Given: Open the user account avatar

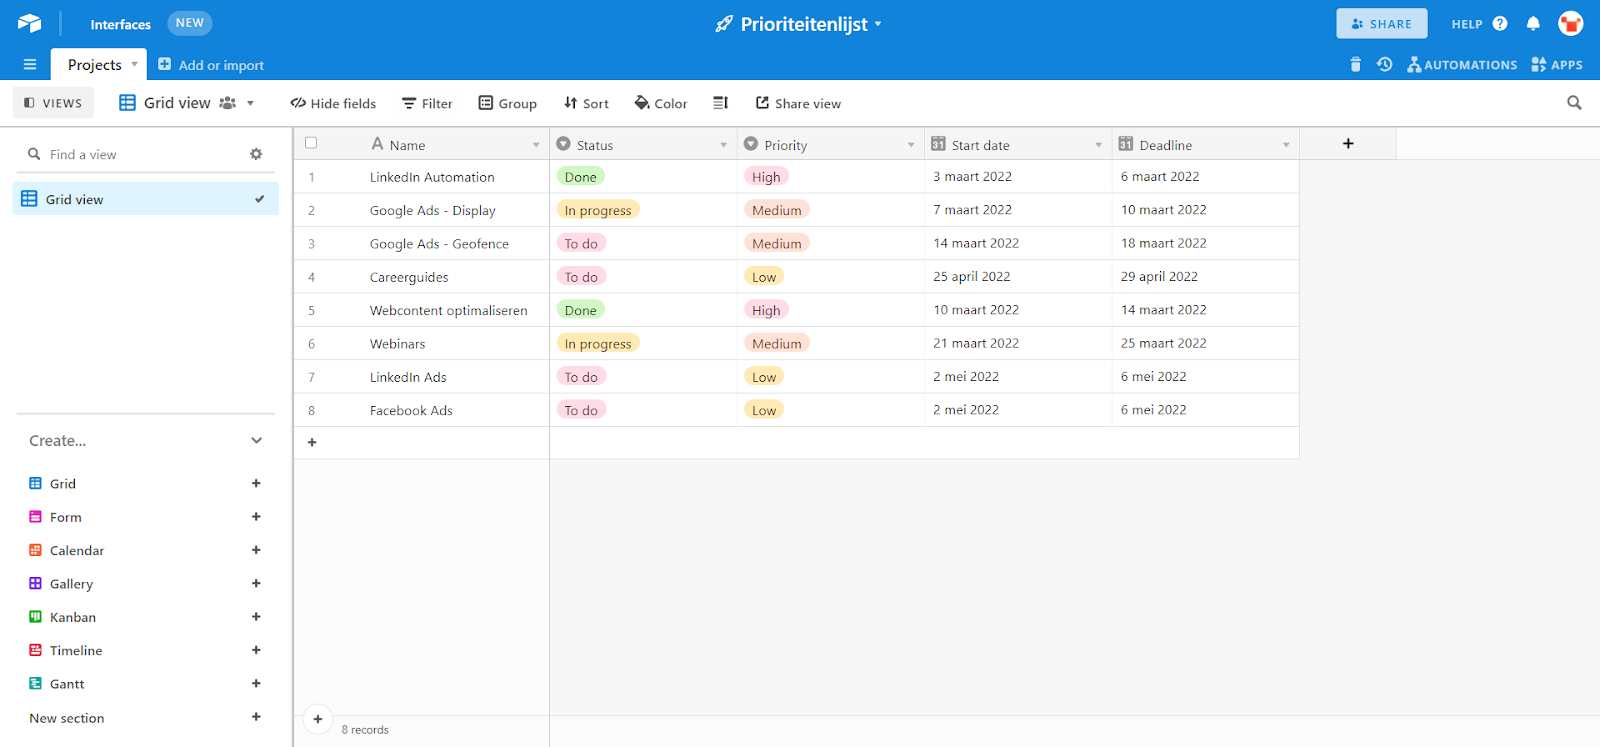Looking at the screenshot, I should point(1571,23).
